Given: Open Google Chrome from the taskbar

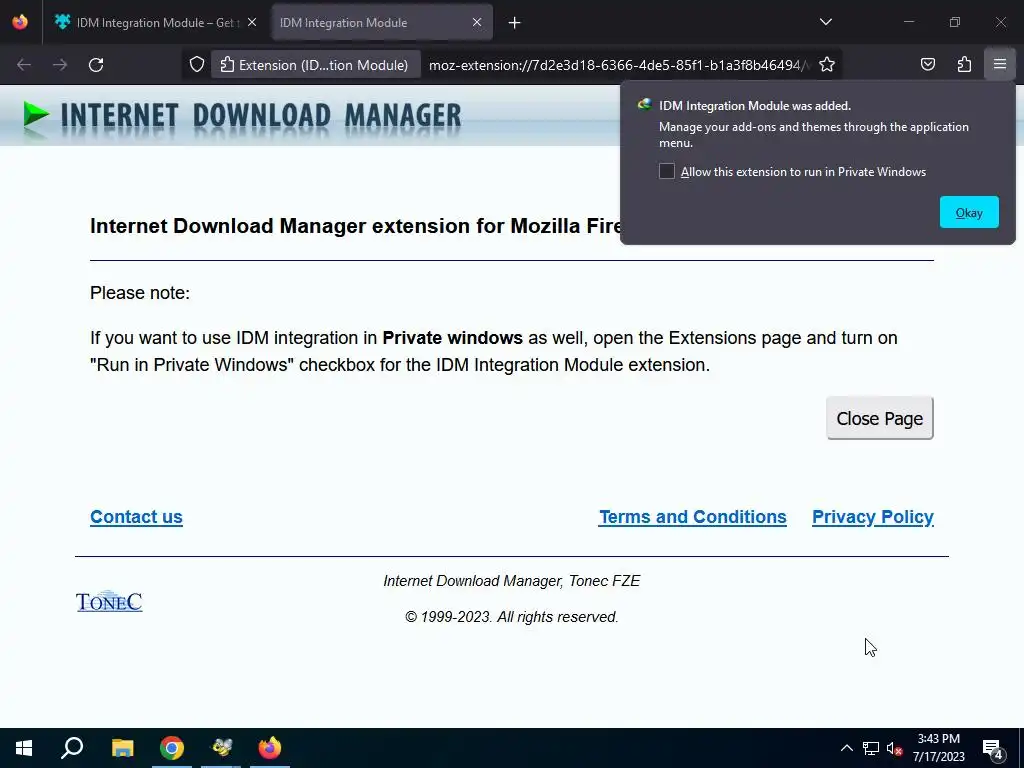Looking at the screenshot, I should click(172, 748).
